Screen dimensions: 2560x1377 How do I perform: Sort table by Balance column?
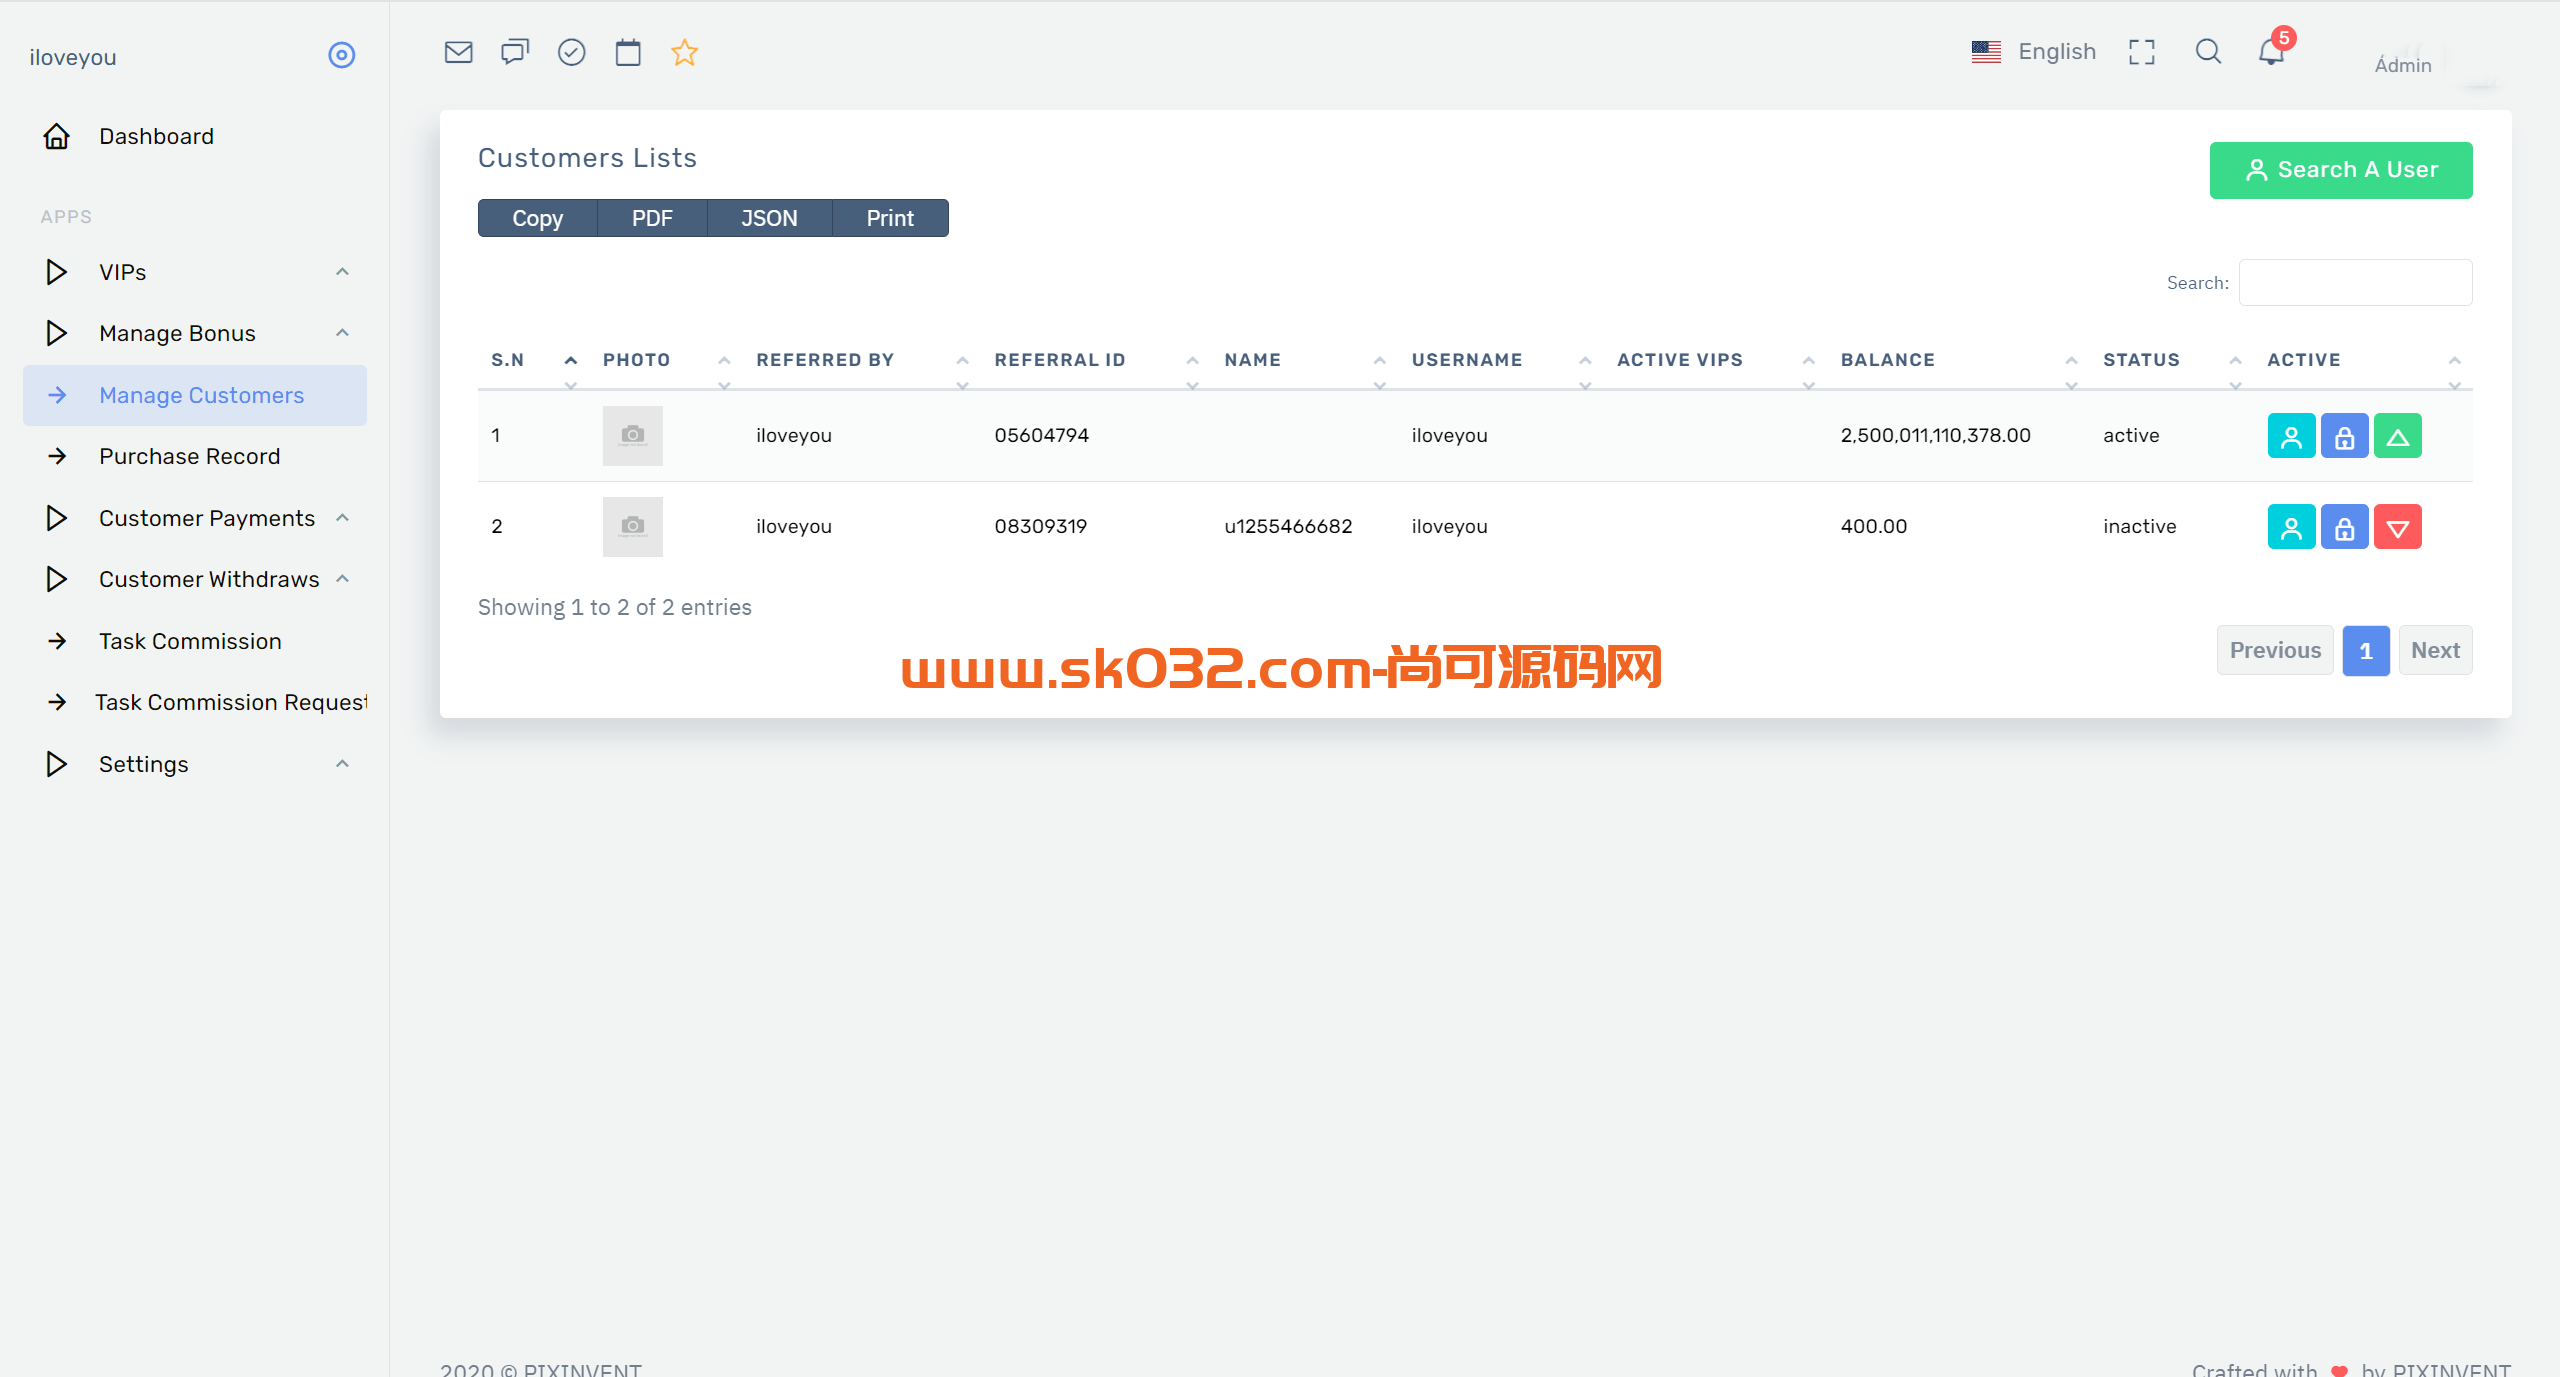point(1959,360)
